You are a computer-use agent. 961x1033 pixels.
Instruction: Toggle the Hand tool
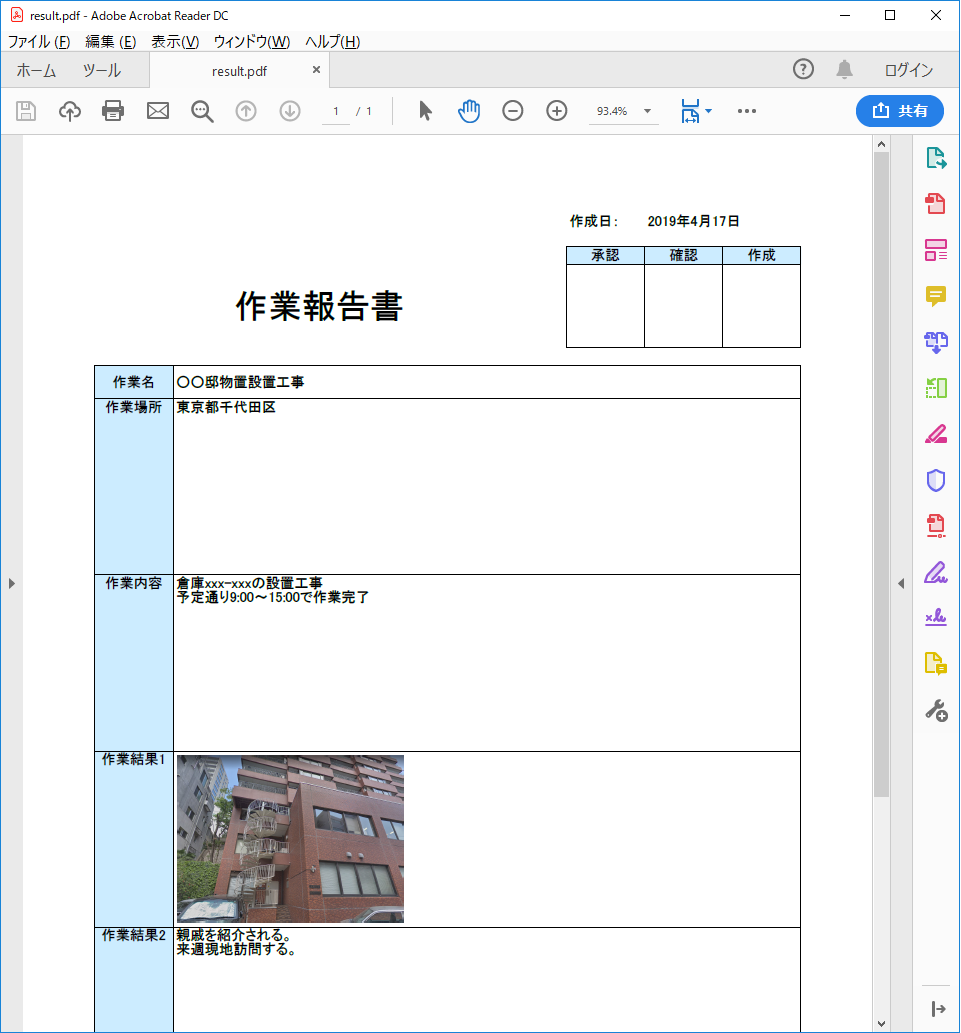click(x=468, y=111)
